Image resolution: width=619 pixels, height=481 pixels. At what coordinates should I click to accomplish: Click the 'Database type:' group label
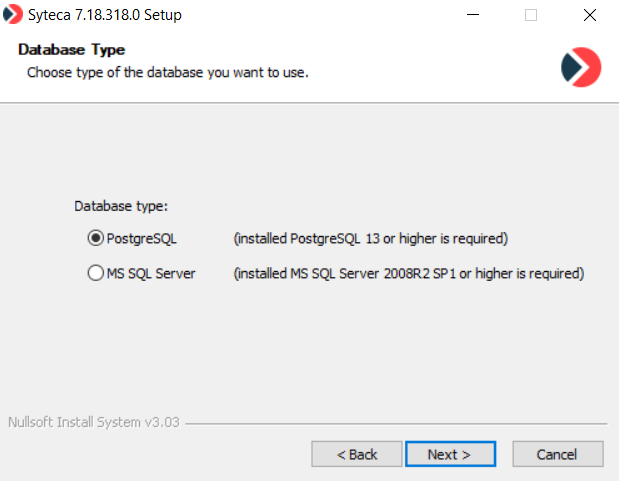[x=121, y=206]
